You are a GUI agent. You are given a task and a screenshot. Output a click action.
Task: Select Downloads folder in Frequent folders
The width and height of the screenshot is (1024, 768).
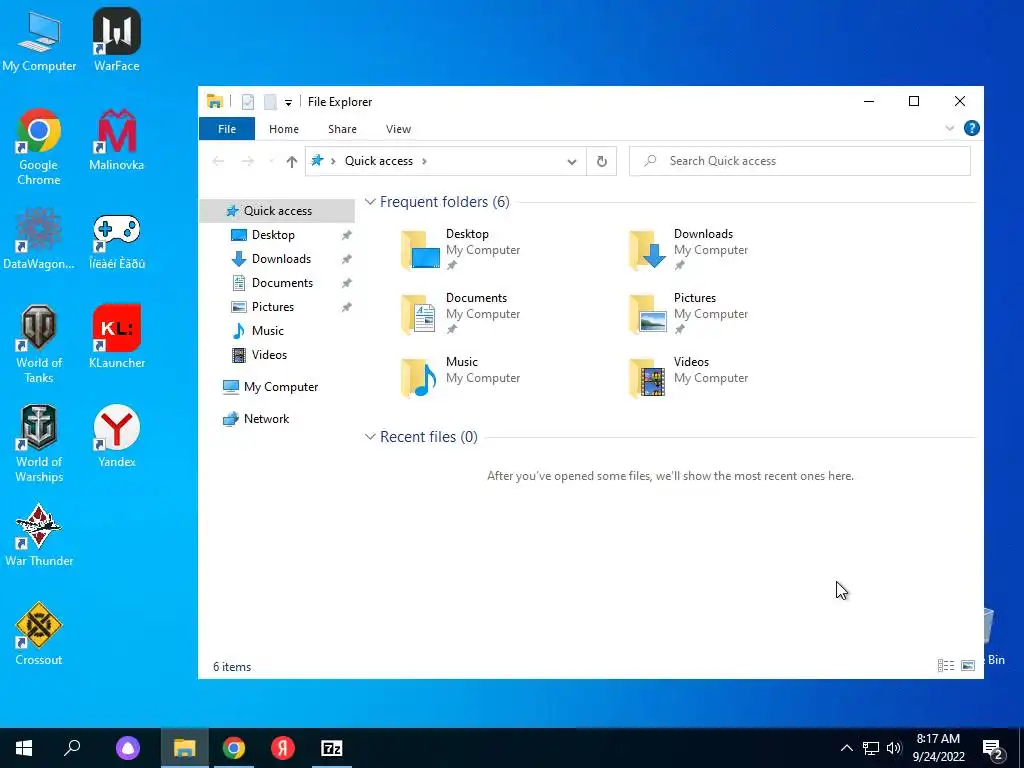pyautogui.click(x=688, y=249)
